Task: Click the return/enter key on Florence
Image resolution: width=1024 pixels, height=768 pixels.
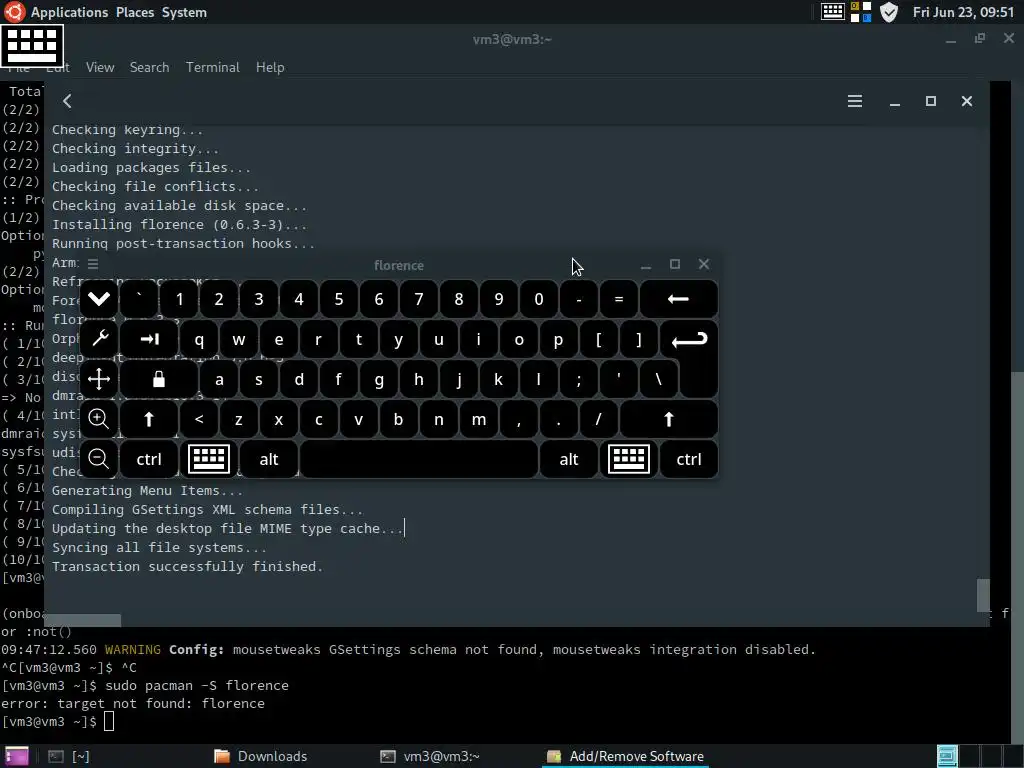Action: (690, 340)
